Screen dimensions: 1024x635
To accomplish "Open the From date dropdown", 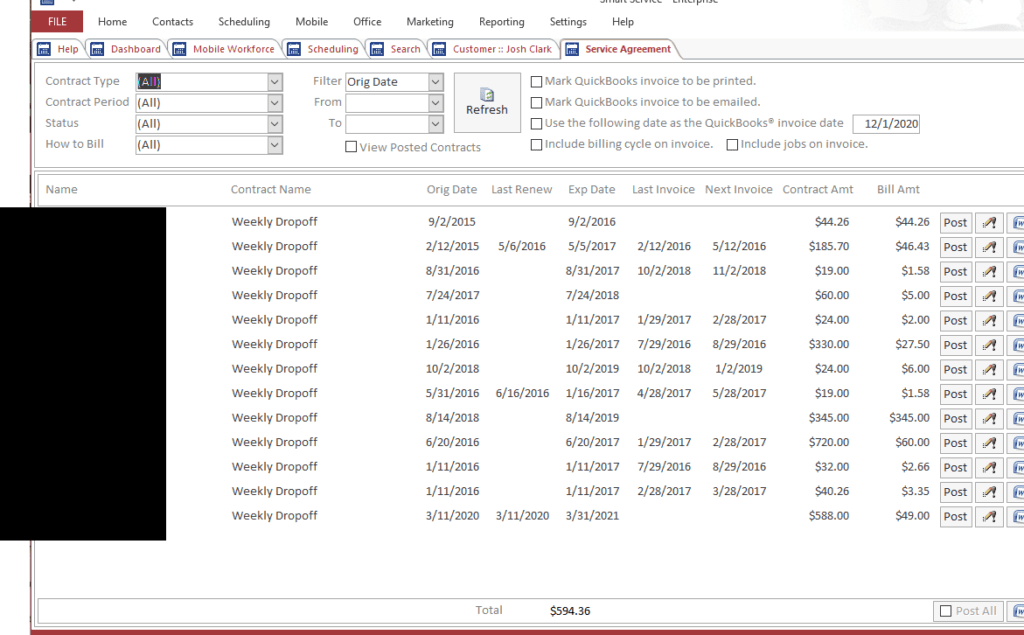I will [436, 103].
